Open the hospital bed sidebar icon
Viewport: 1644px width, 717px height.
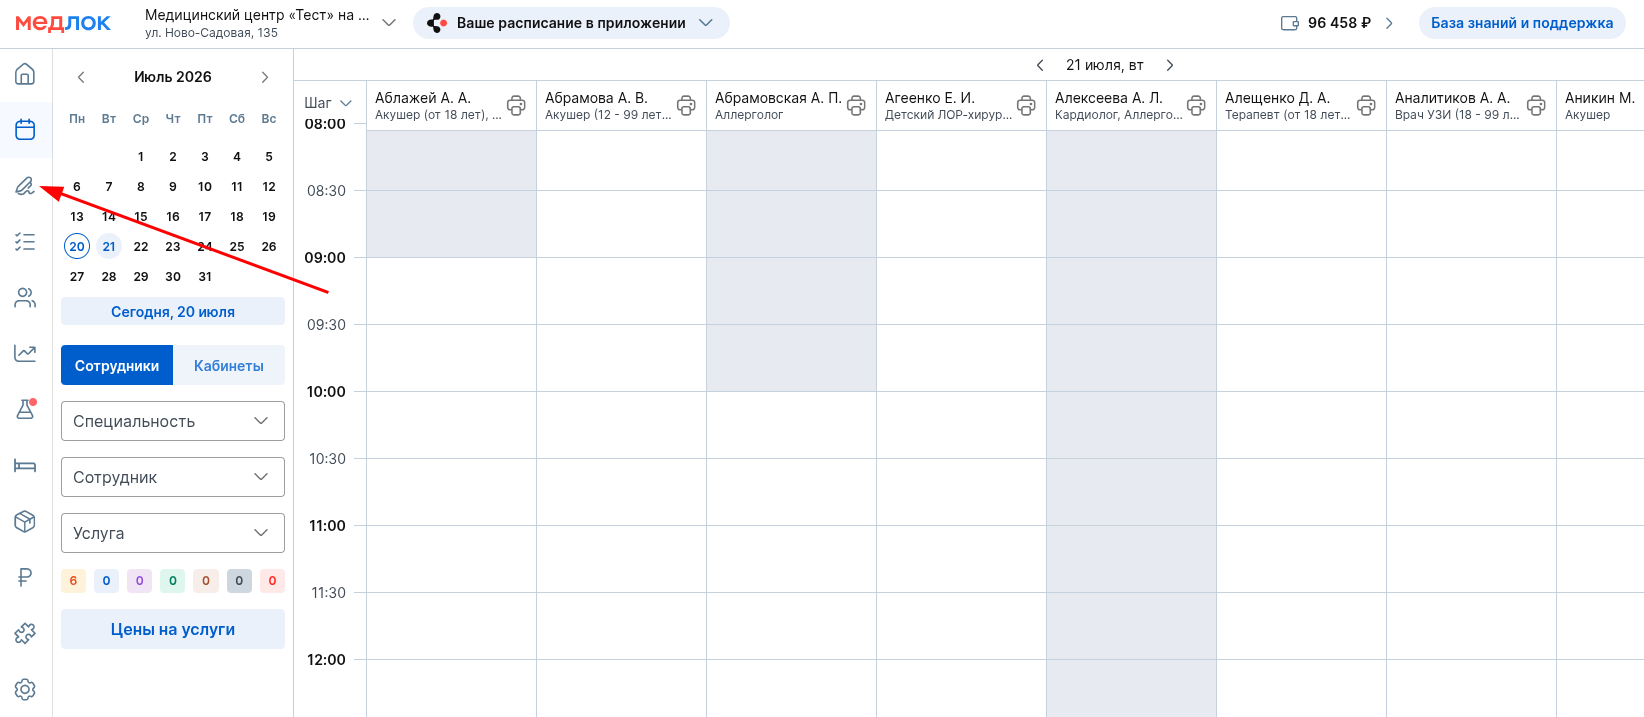[x=25, y=465]
